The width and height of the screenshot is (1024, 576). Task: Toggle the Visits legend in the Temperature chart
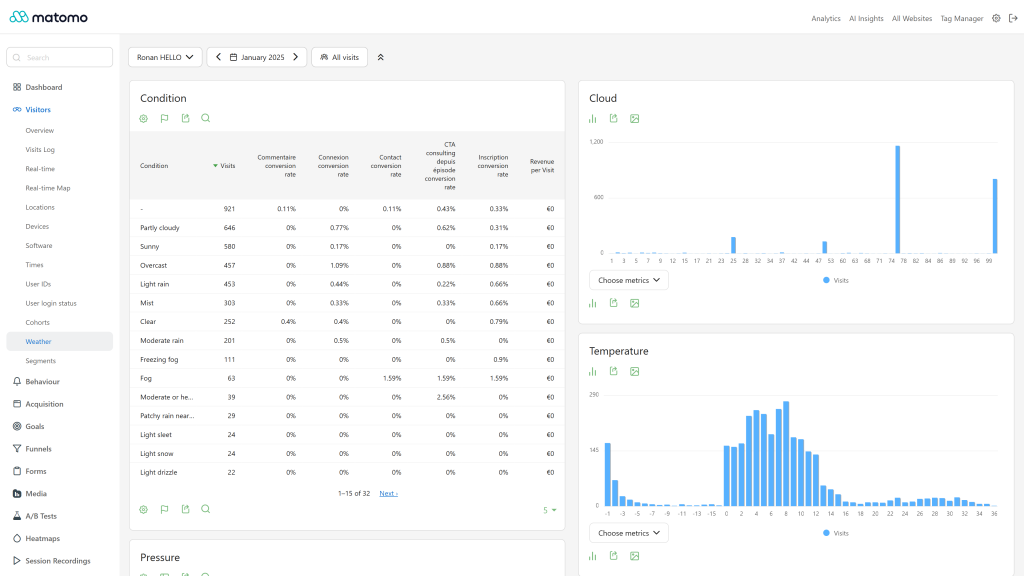click(x=835, y=533)
